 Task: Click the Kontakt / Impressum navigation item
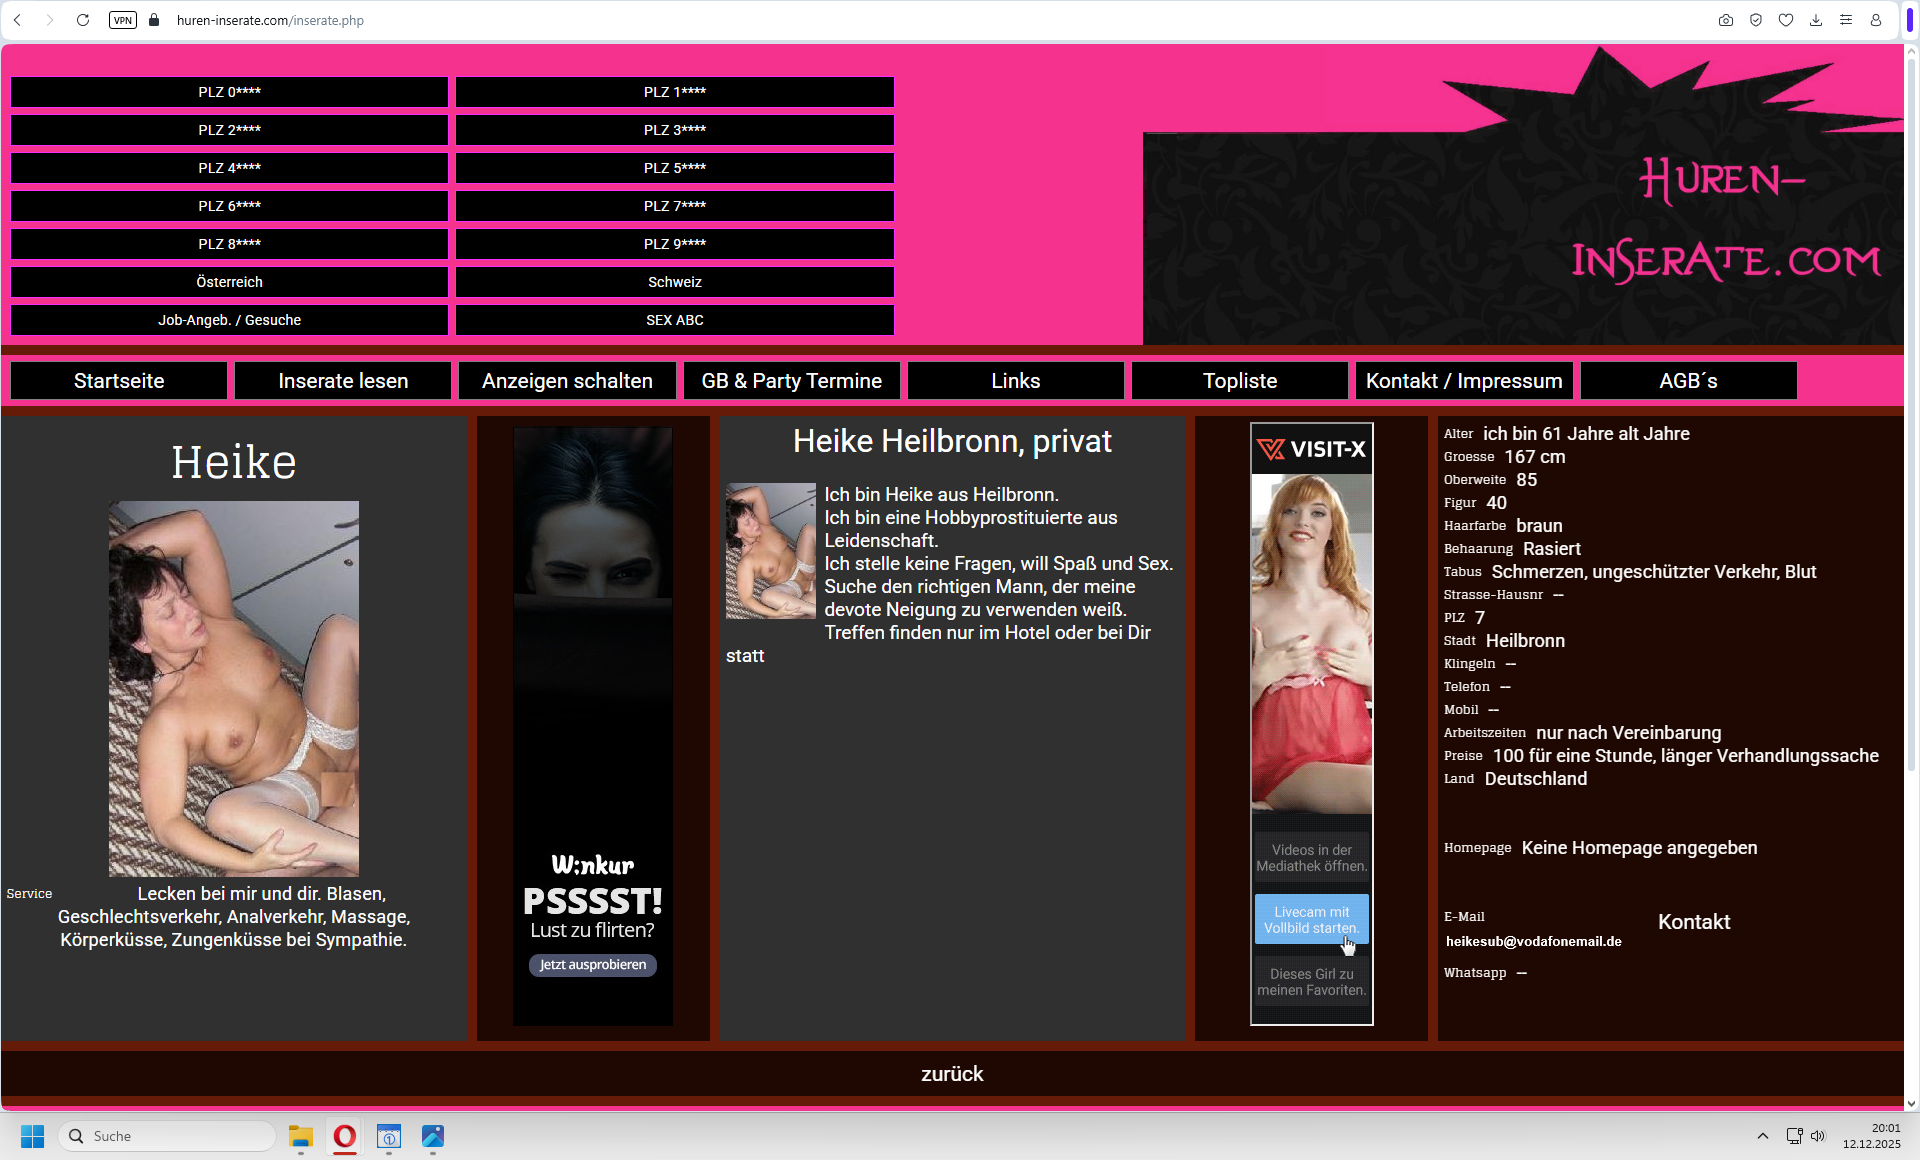pyautogui.click(x=1464, y=381)
